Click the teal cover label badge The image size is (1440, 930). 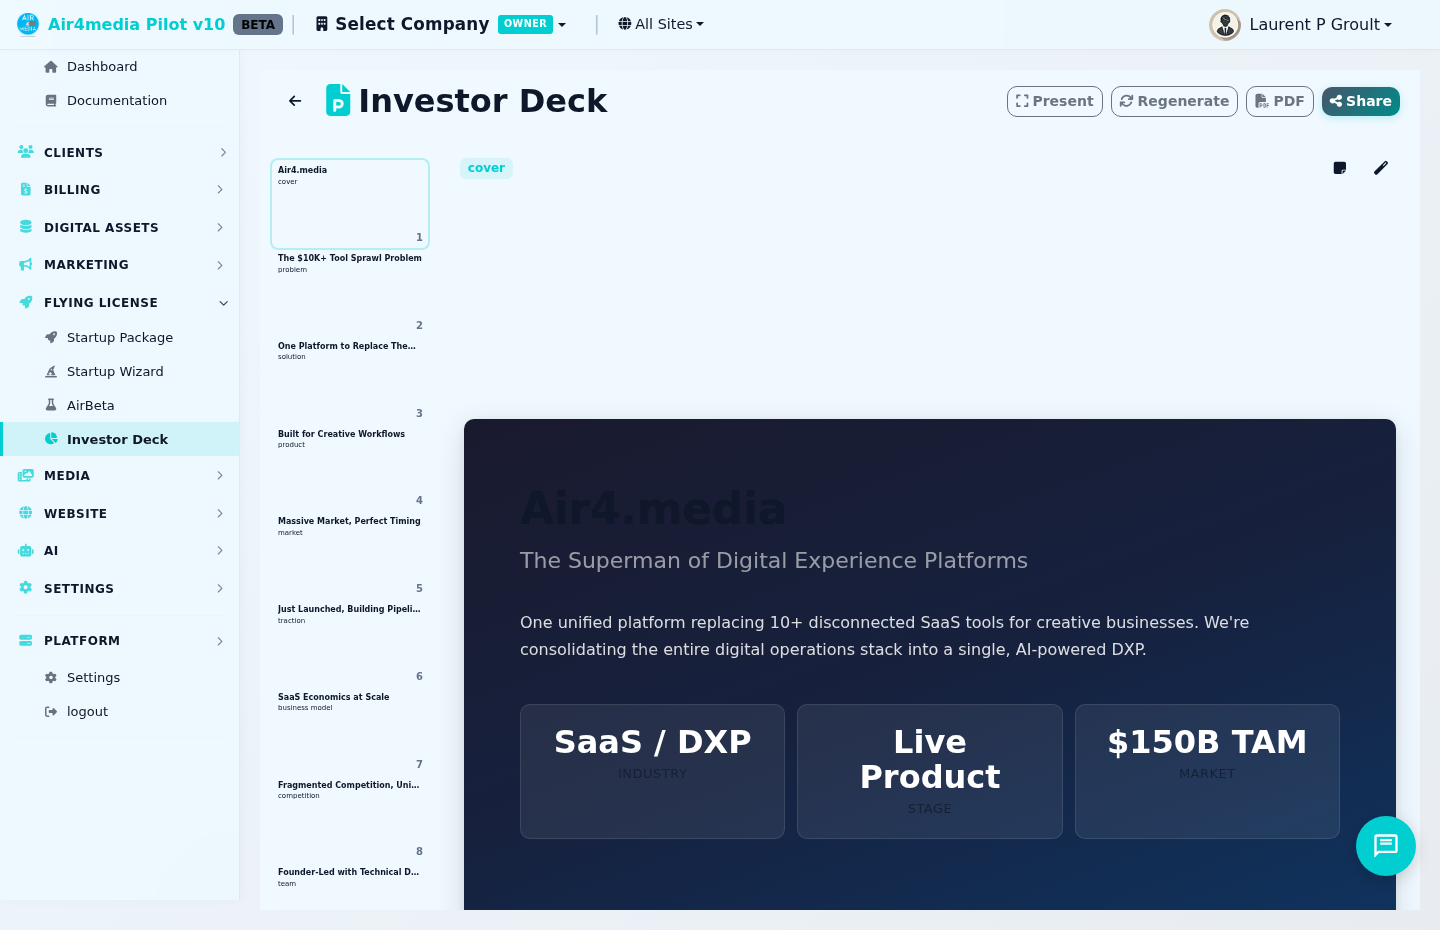tap(486, 168)
